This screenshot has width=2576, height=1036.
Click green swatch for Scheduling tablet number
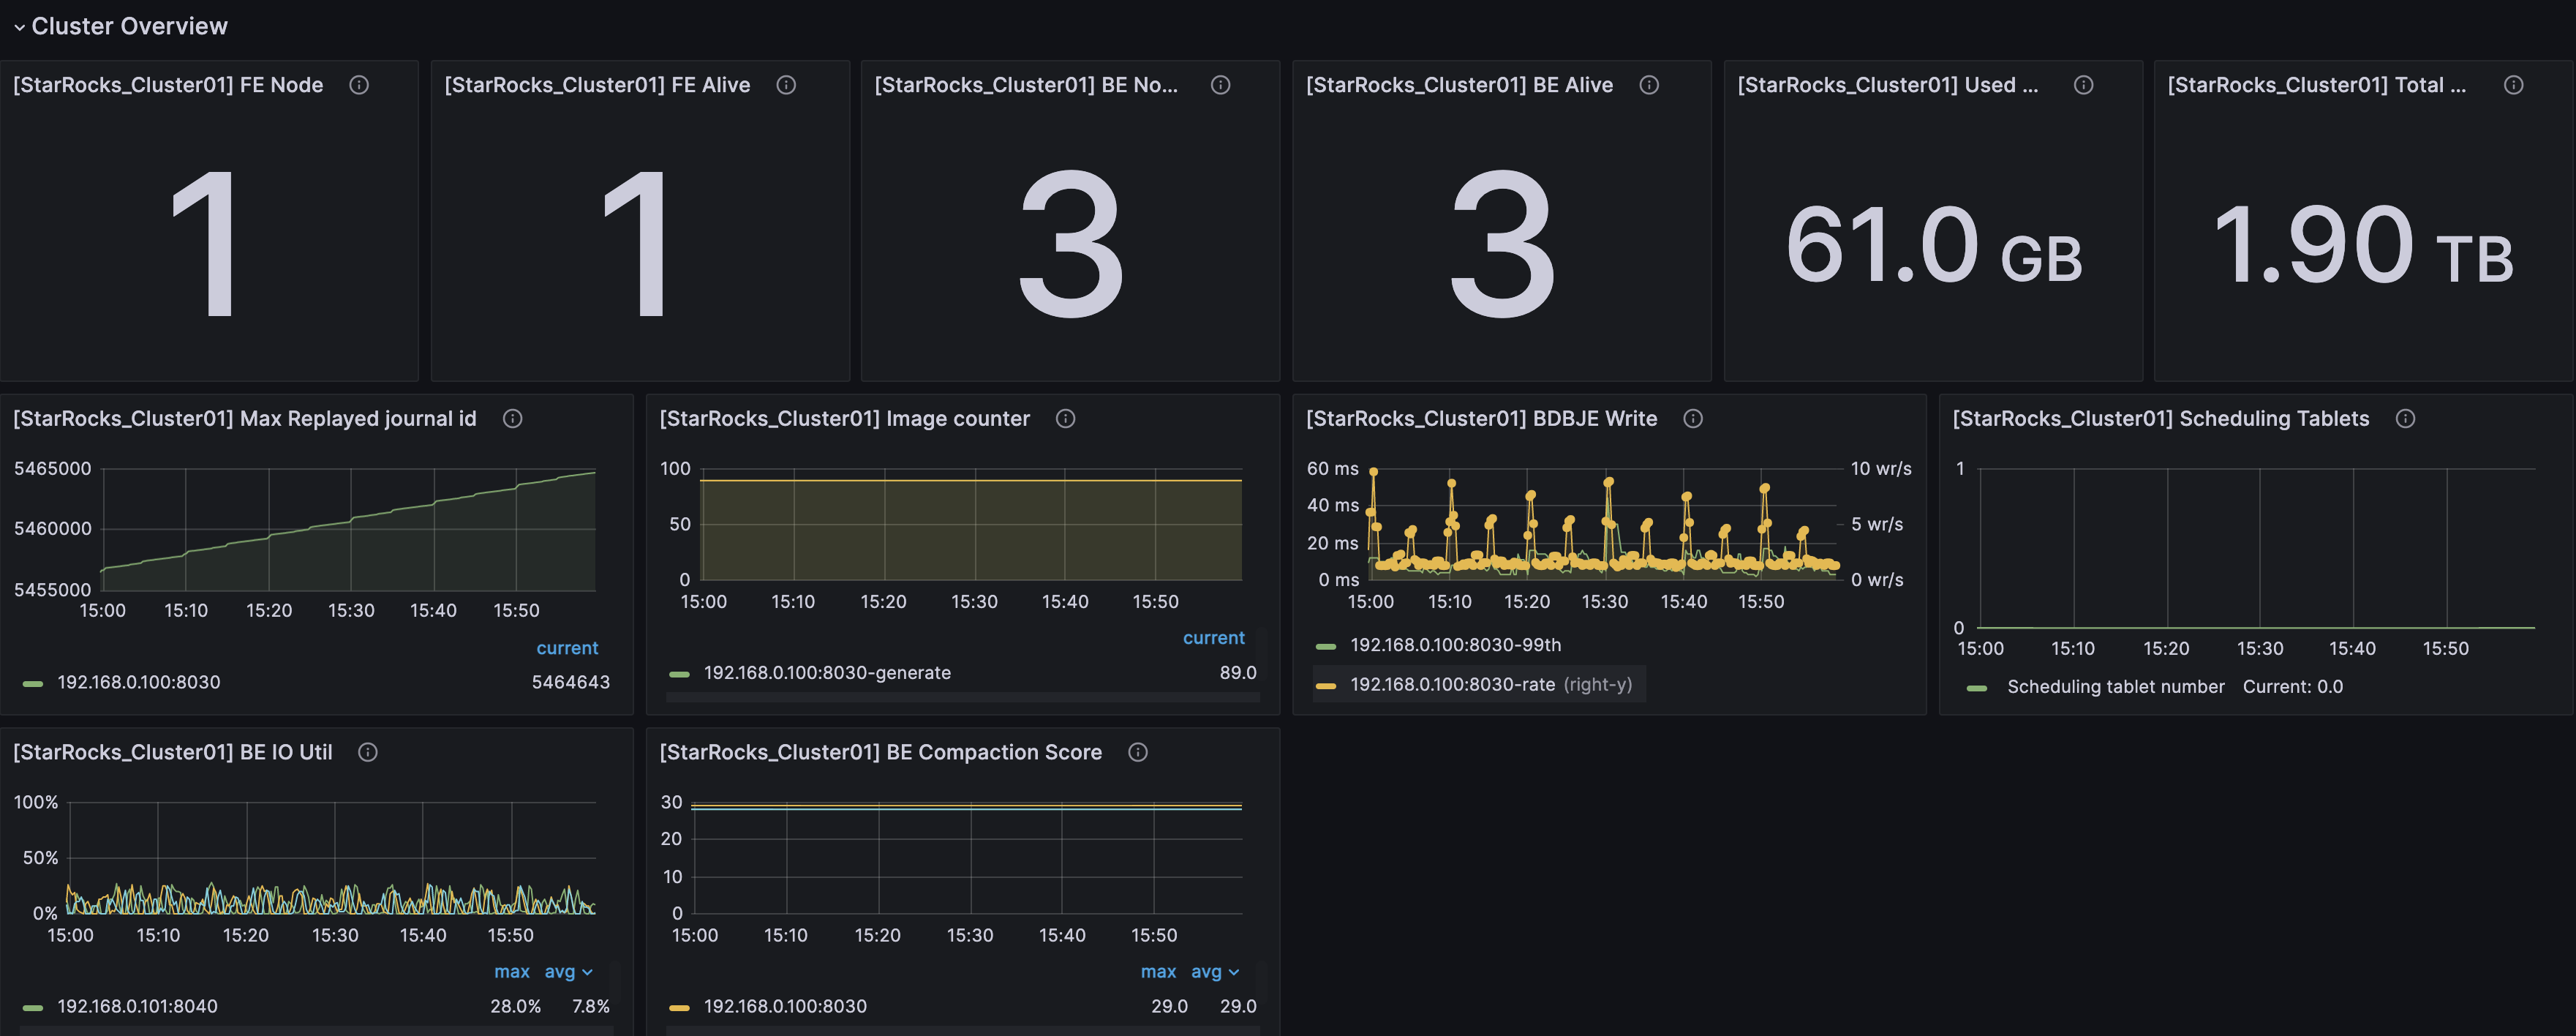pyautogui.click(x=1977, y=688)
